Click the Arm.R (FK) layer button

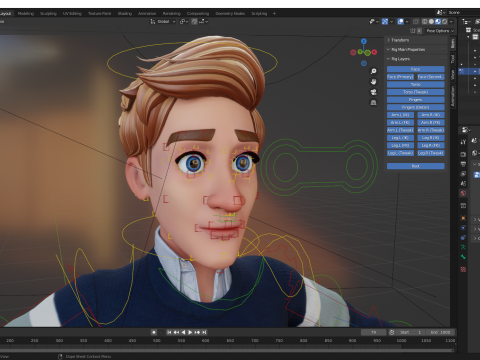coord(431,122)
